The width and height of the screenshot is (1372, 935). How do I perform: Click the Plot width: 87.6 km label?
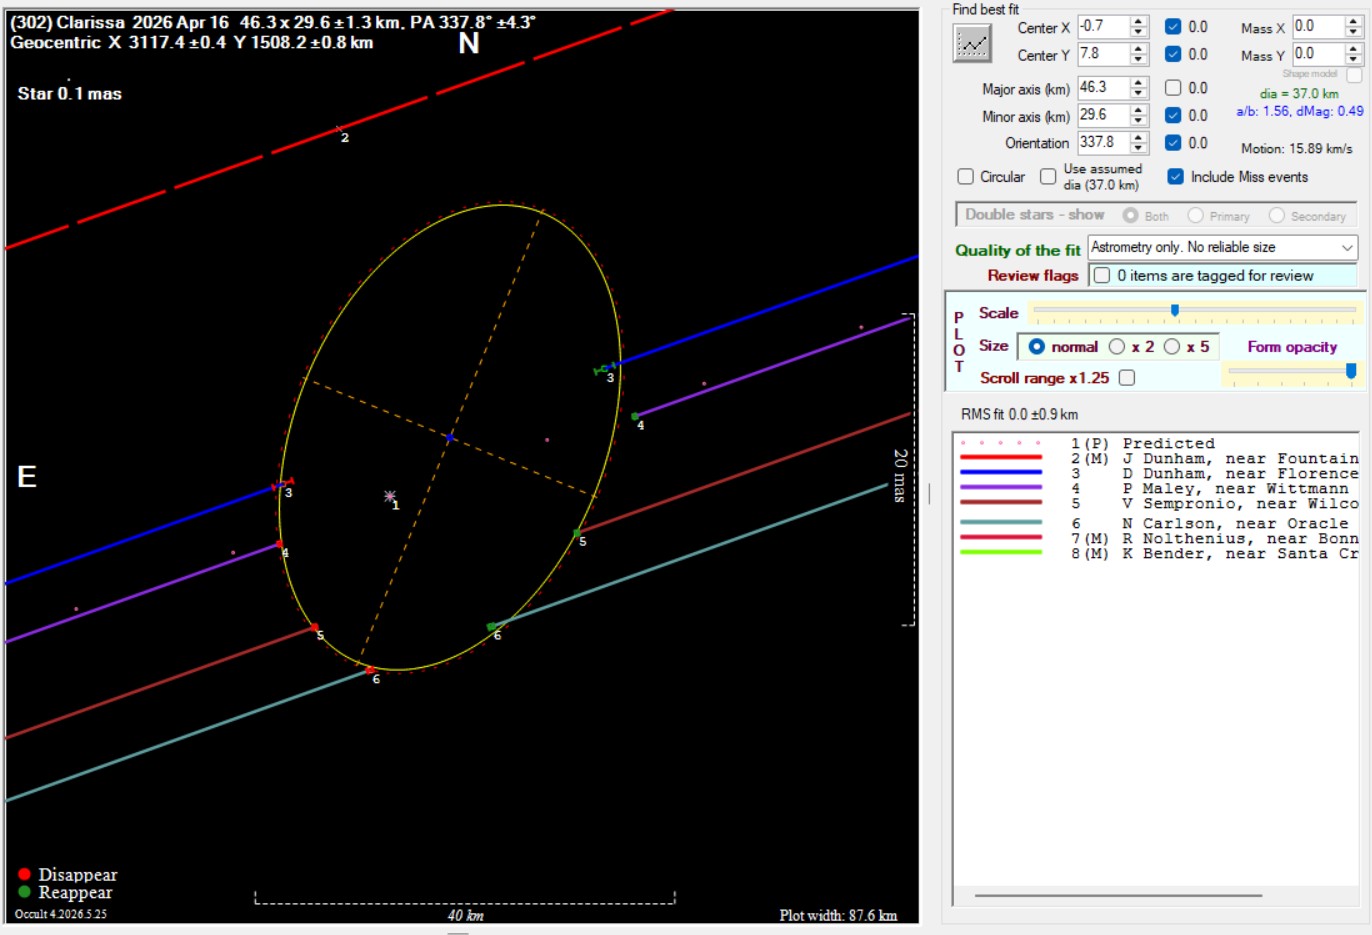[838, 915]
